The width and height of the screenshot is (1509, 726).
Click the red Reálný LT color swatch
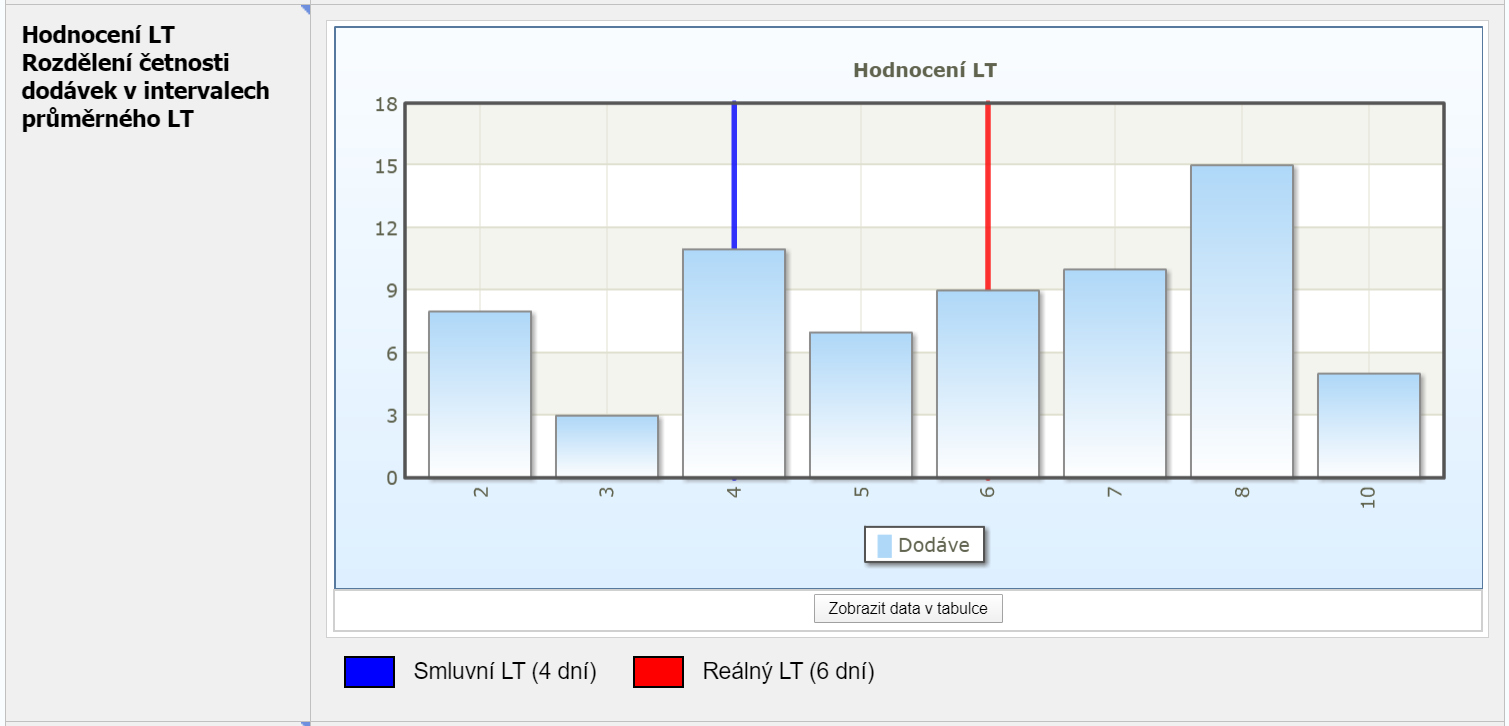658,672
